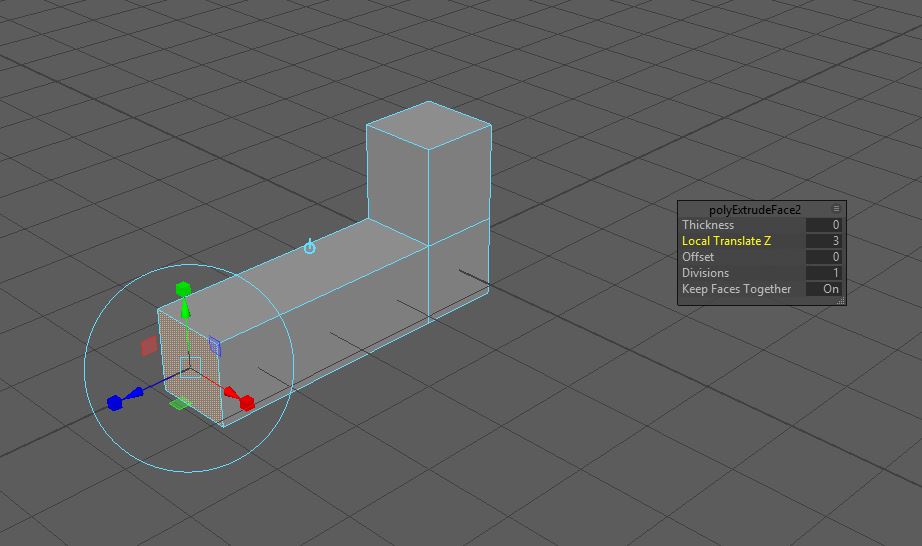Click the Divisions label
The image size is (922, 546).
tap(705, 273)
